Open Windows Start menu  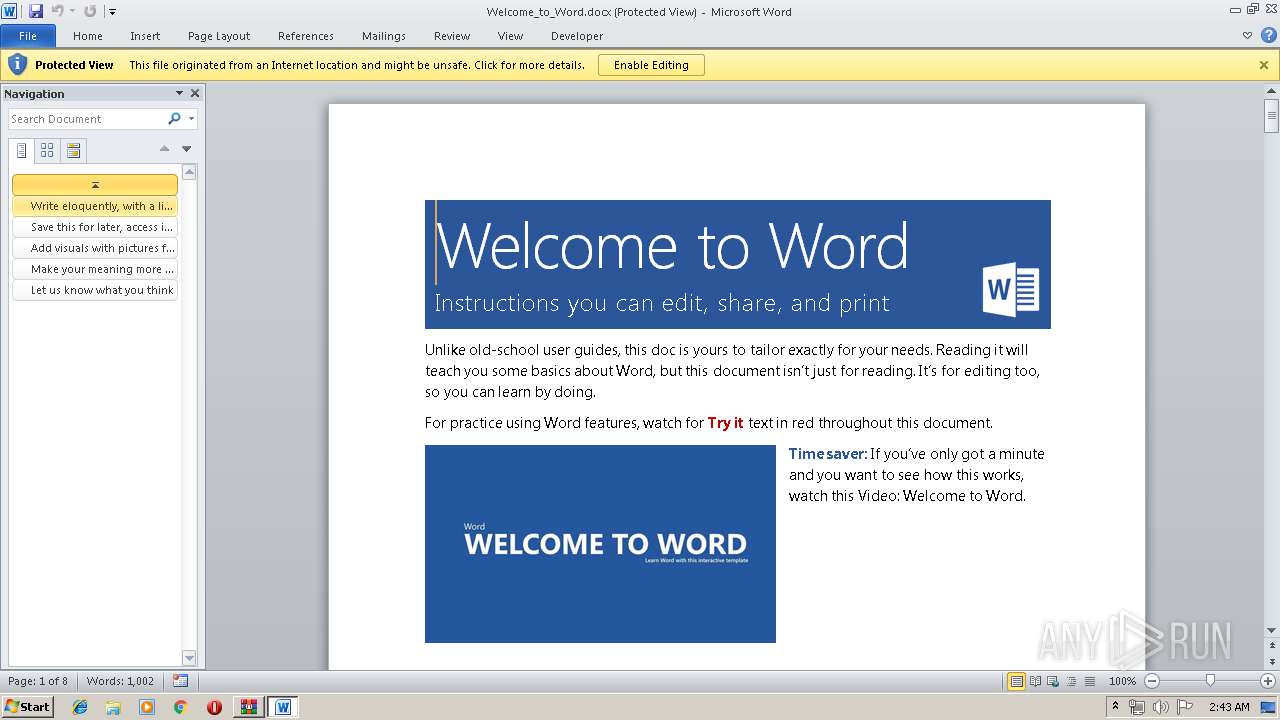tap(28, 706)
